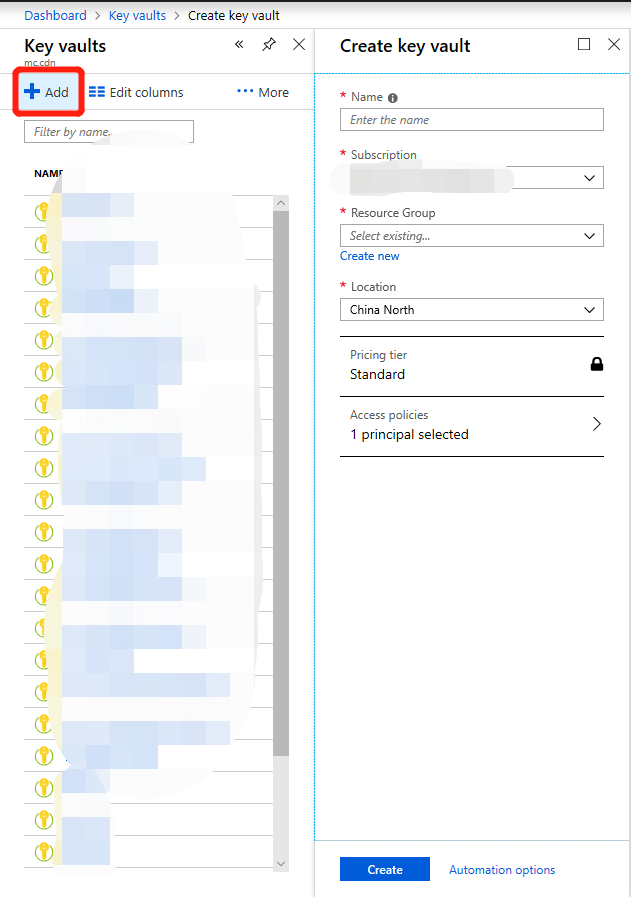The width and height of the screenshot is (631, 897).
Task: Click the Pricing tier lock icon
Action: pyautogui.click(x=597, y=365)
